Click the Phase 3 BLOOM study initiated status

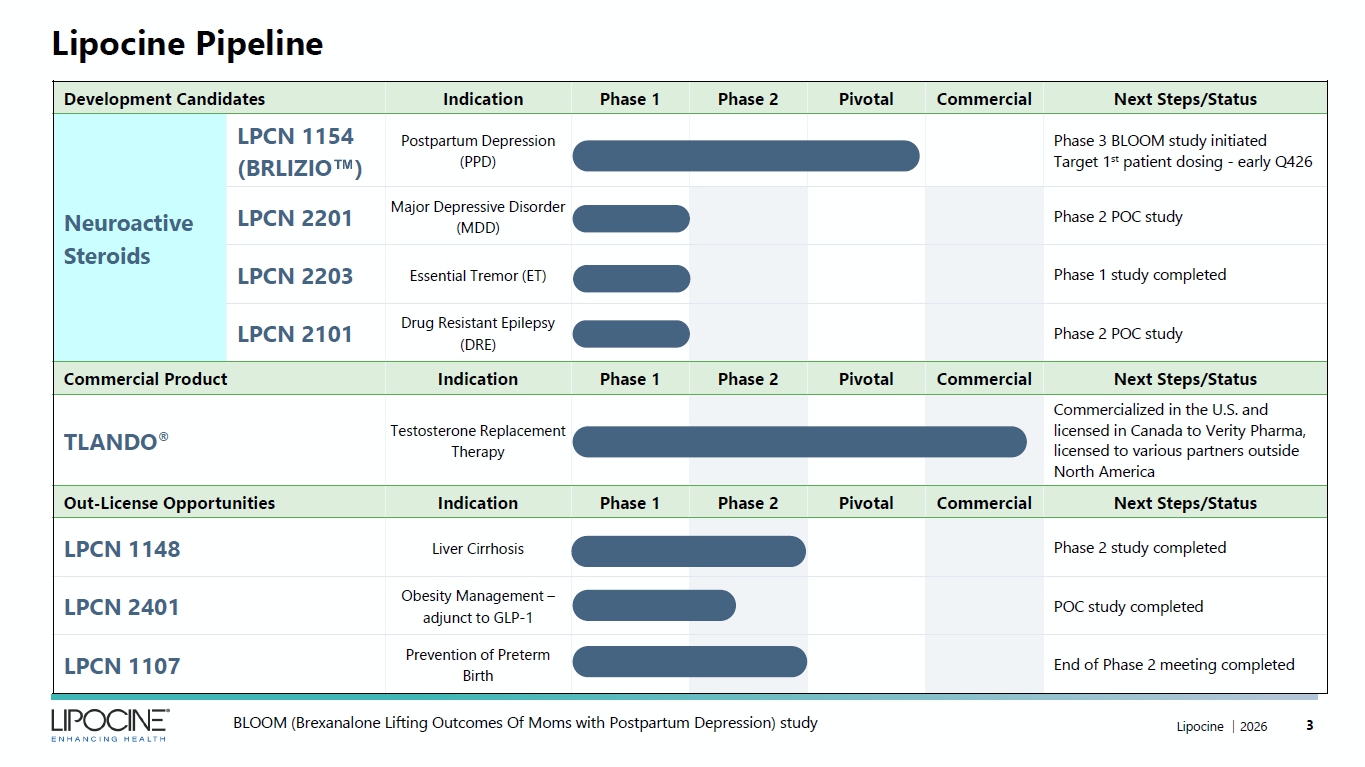coord(1160,141)
